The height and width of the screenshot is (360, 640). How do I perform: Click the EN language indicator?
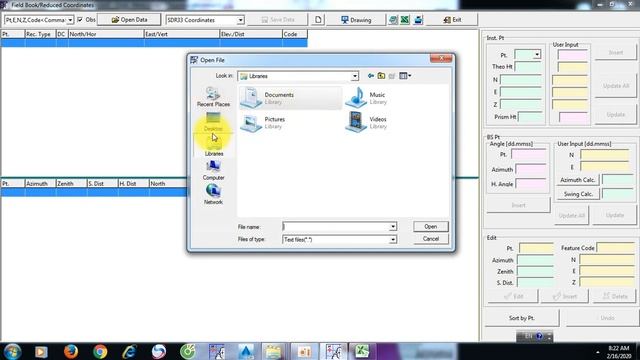click(528, 336)
